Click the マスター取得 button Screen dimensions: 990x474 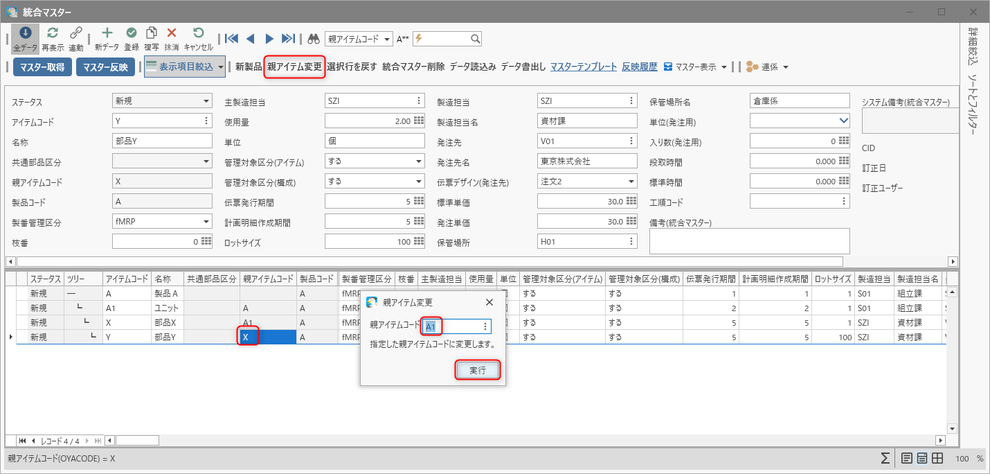[x=41, y=67]
